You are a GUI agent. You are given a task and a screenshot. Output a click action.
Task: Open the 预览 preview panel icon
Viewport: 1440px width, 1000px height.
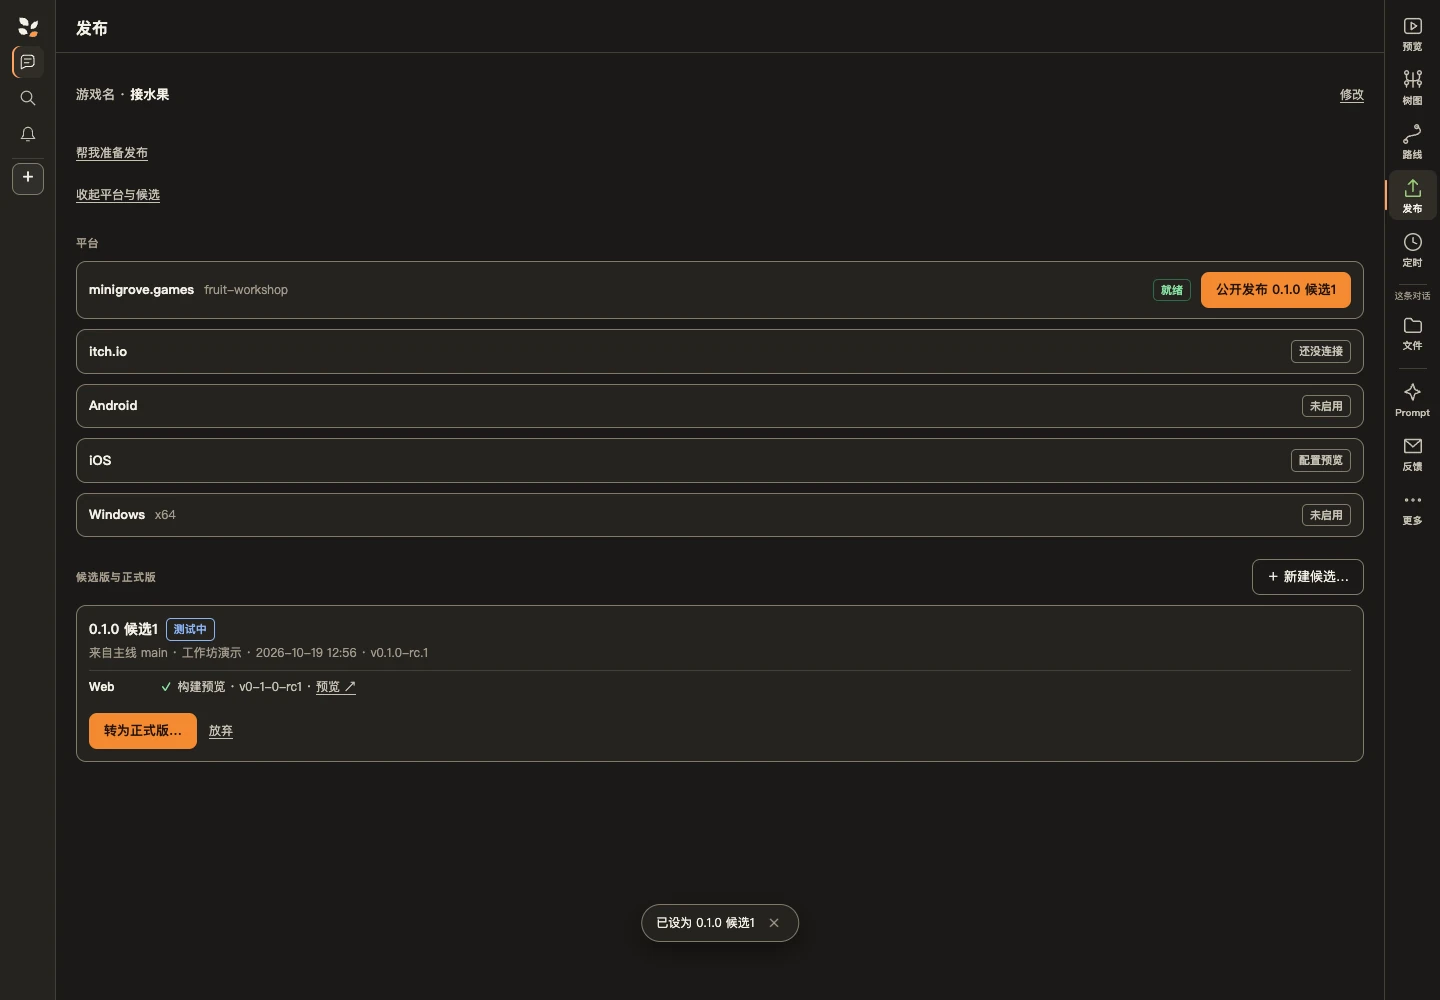click(x=1412, y=34)
